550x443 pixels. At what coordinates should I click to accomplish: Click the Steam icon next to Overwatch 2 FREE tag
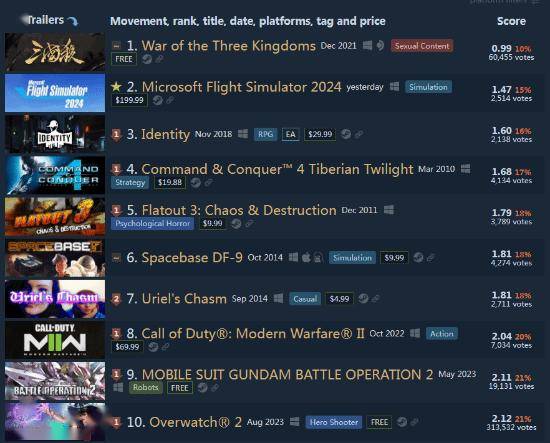click(402, 422)
